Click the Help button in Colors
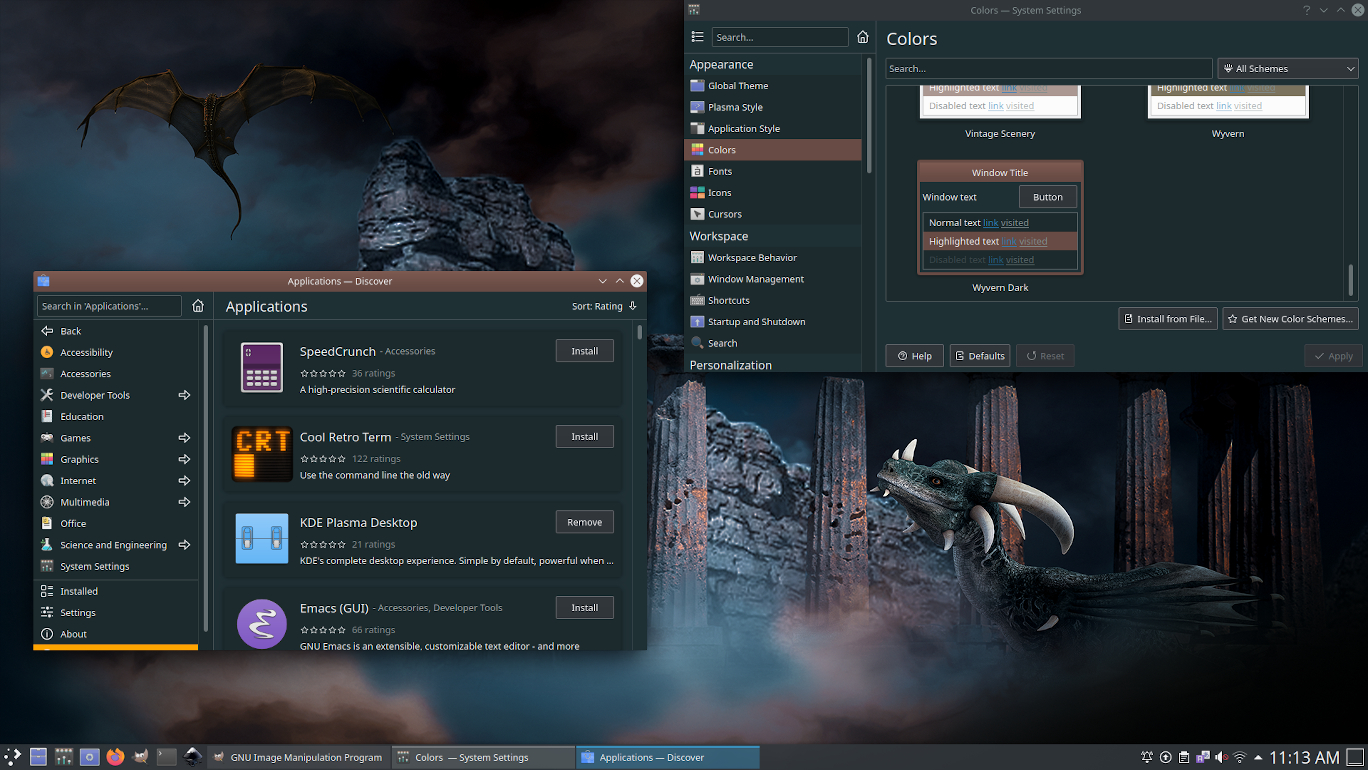This screenshot has width=1368, height=770. [x=914, y=356]
